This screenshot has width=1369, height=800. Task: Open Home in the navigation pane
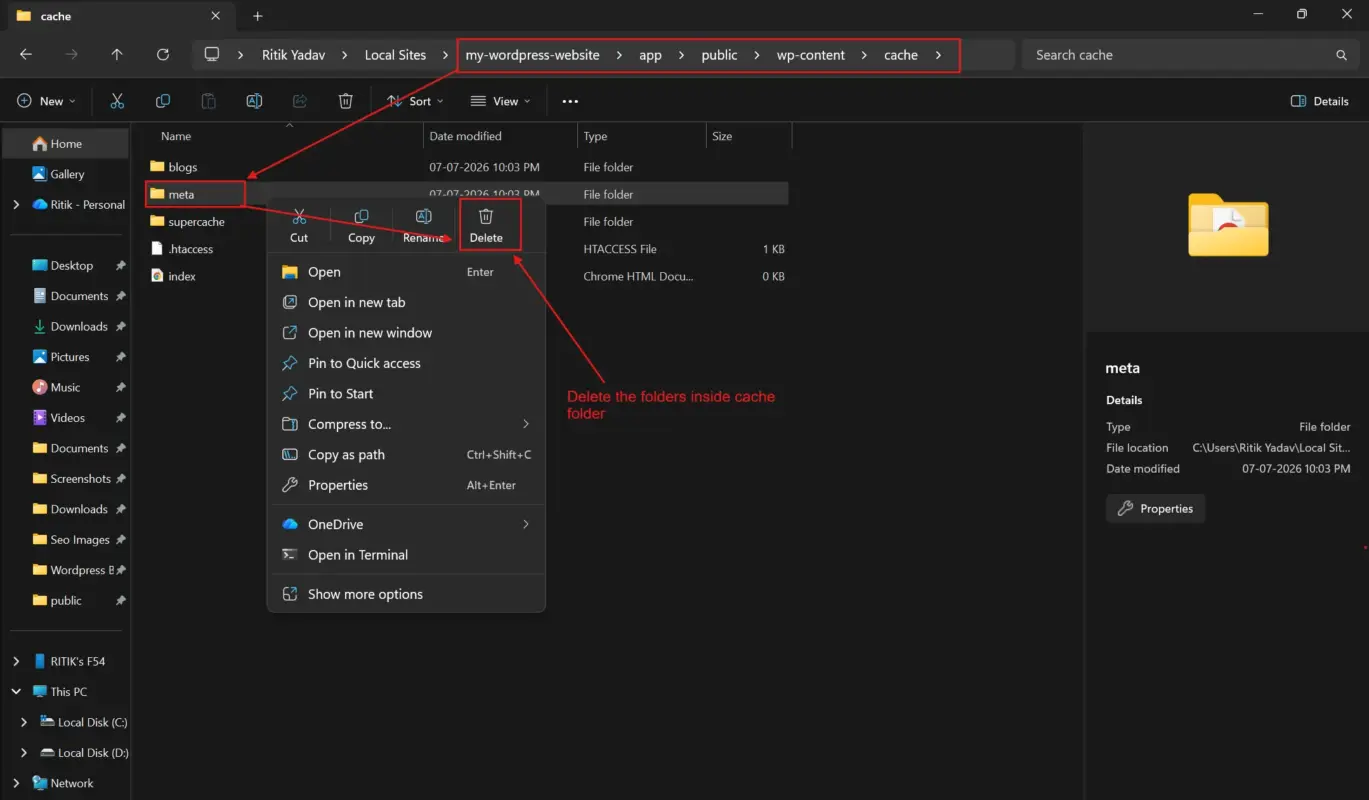pyautogui.click(x=66, y=143)
